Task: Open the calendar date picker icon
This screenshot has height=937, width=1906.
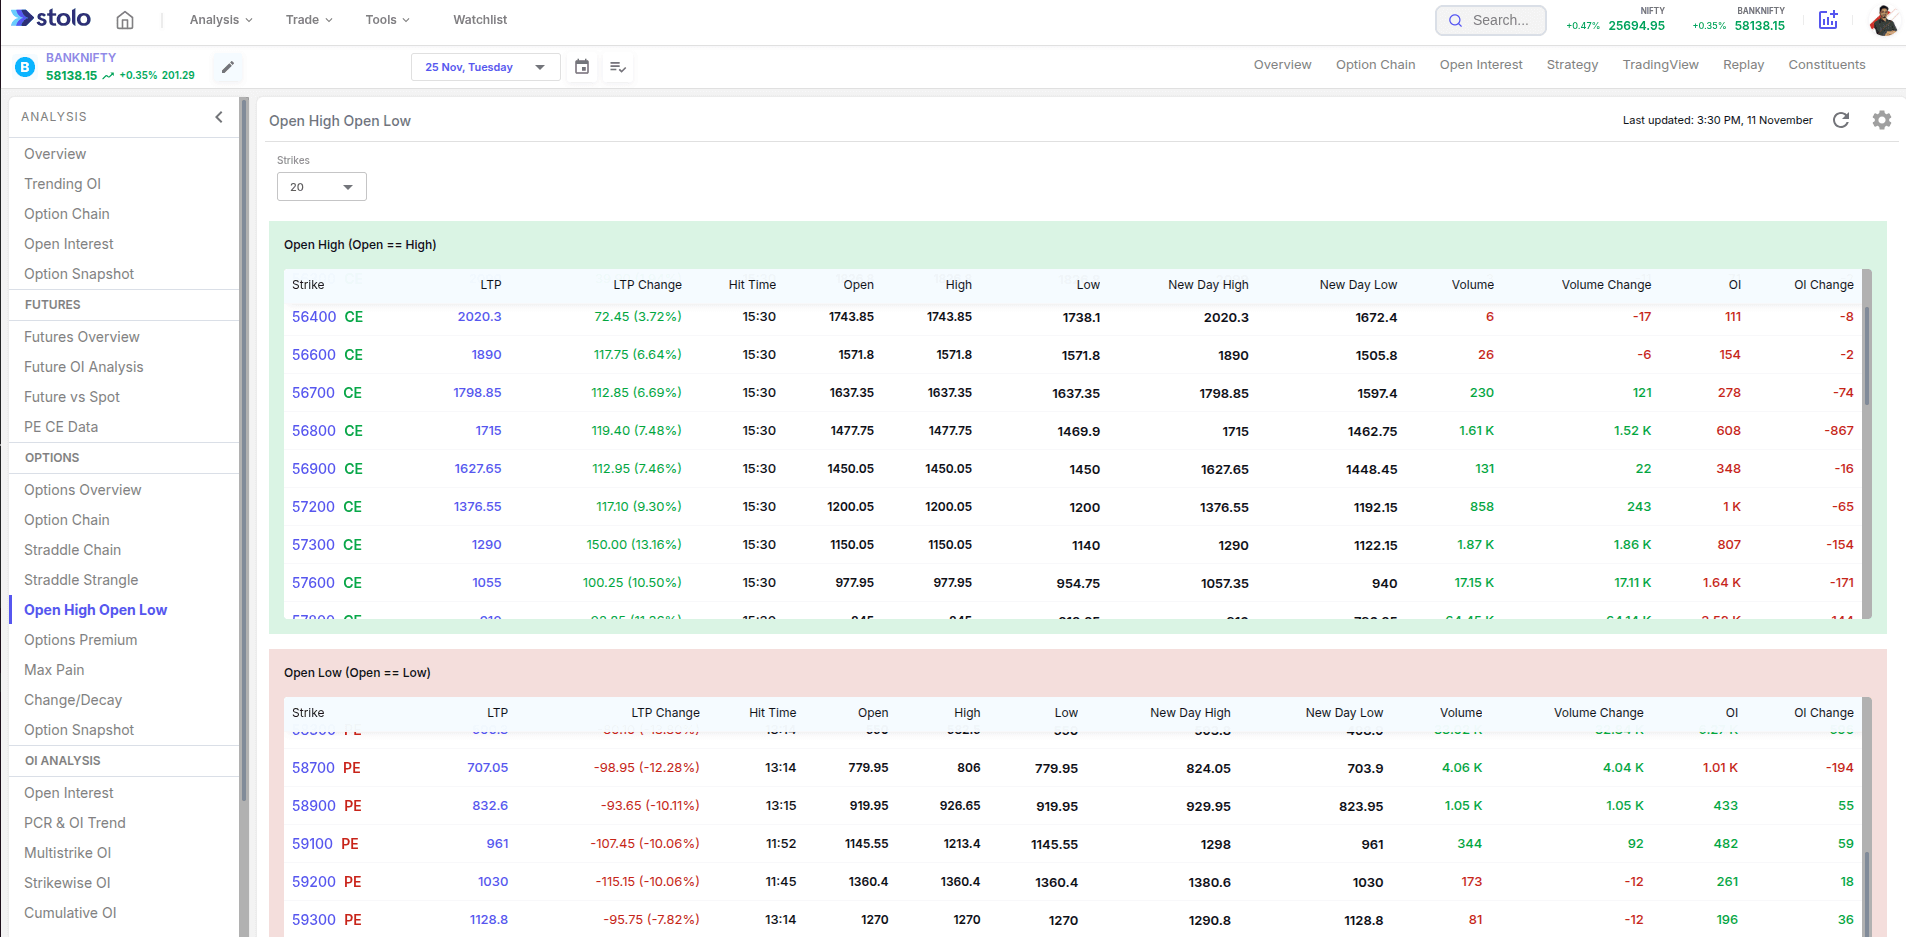Action: click(582, 67)
